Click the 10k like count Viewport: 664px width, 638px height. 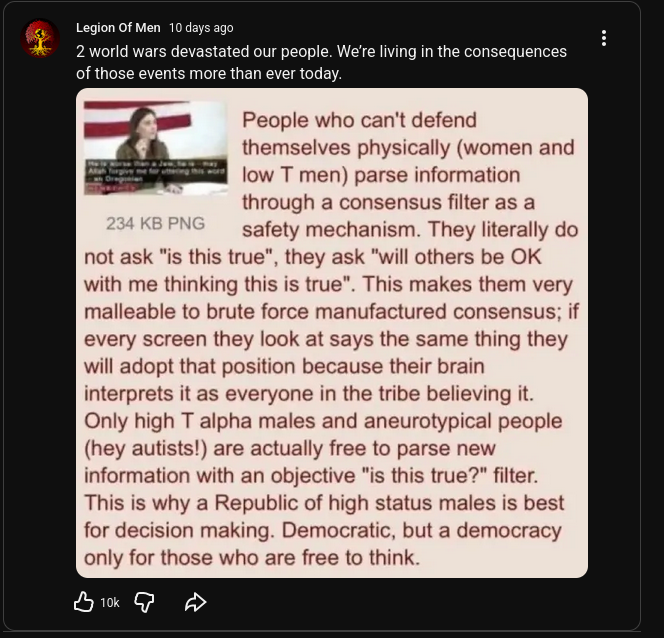(x=110, y=602)
